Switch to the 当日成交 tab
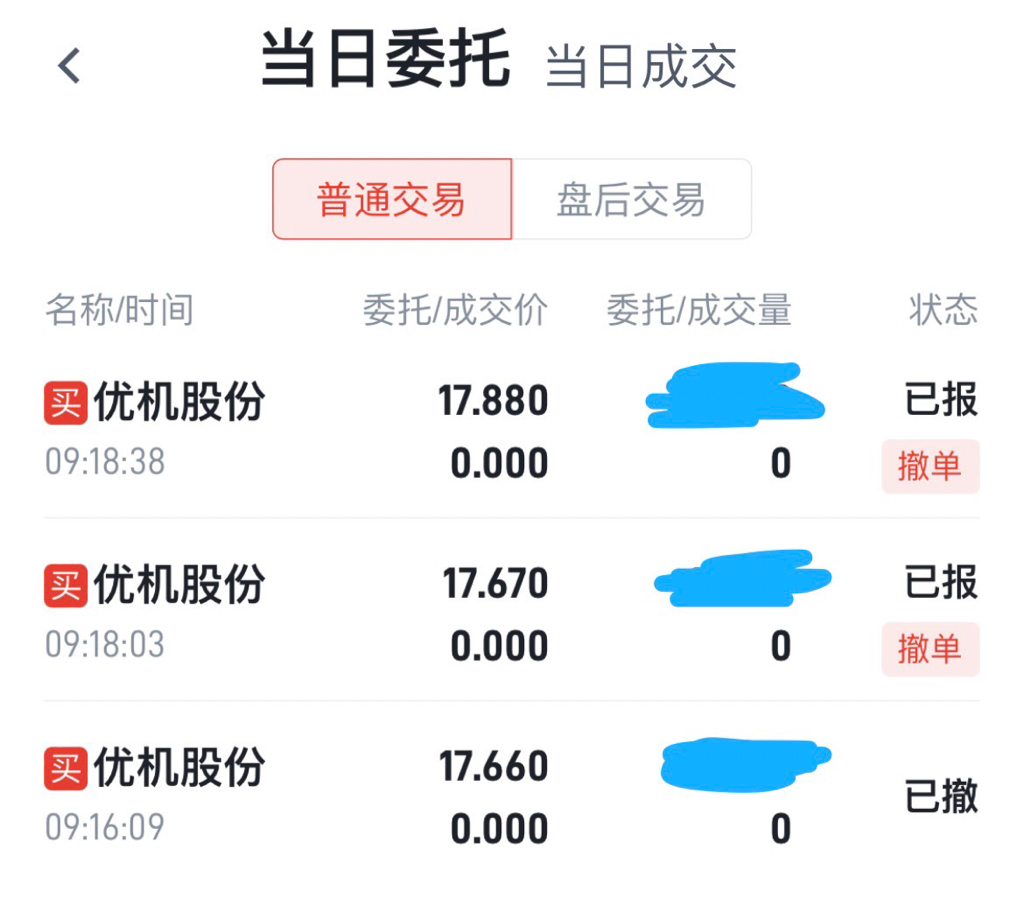 (x=641, y=66)
